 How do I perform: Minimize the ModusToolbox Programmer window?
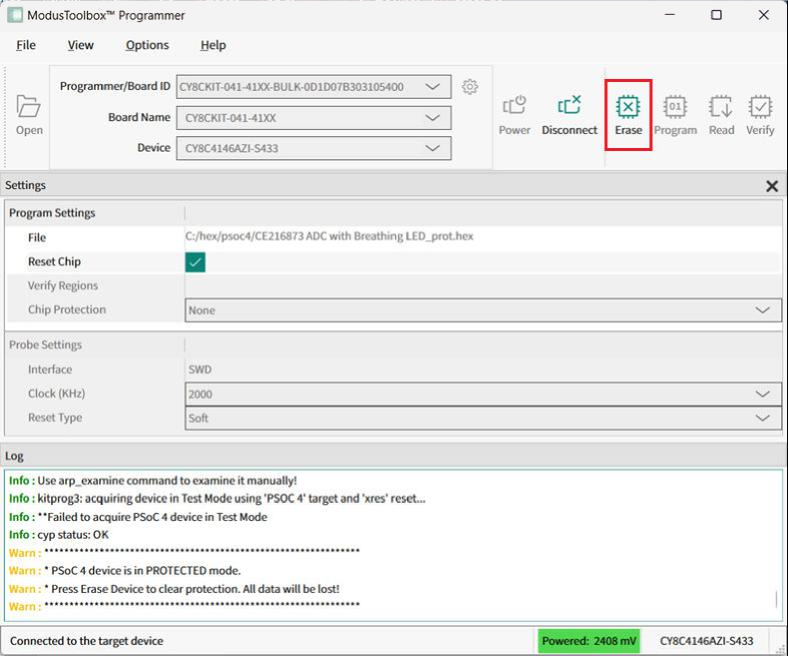click(x=669, y=15)
